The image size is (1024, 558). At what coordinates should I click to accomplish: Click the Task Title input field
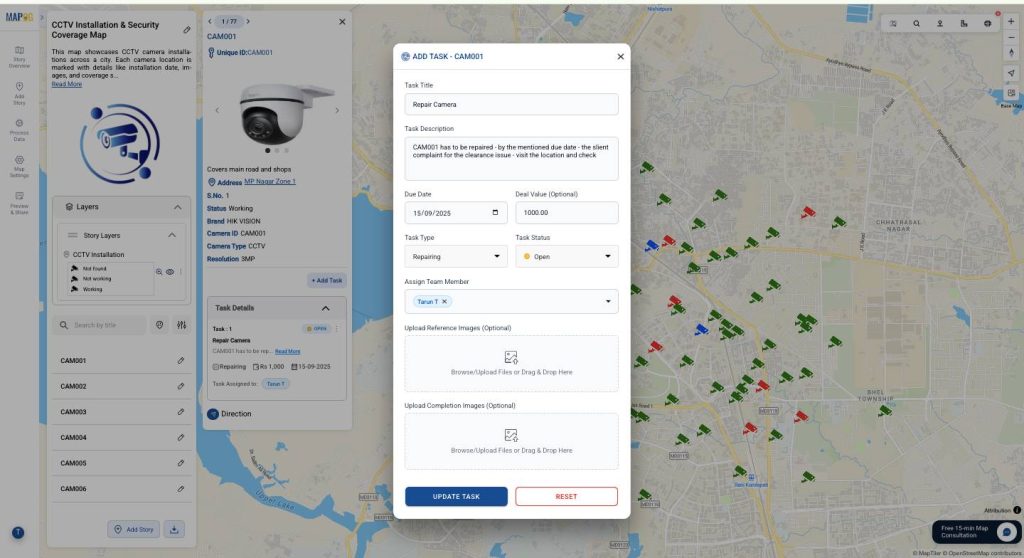click(511, 104)
